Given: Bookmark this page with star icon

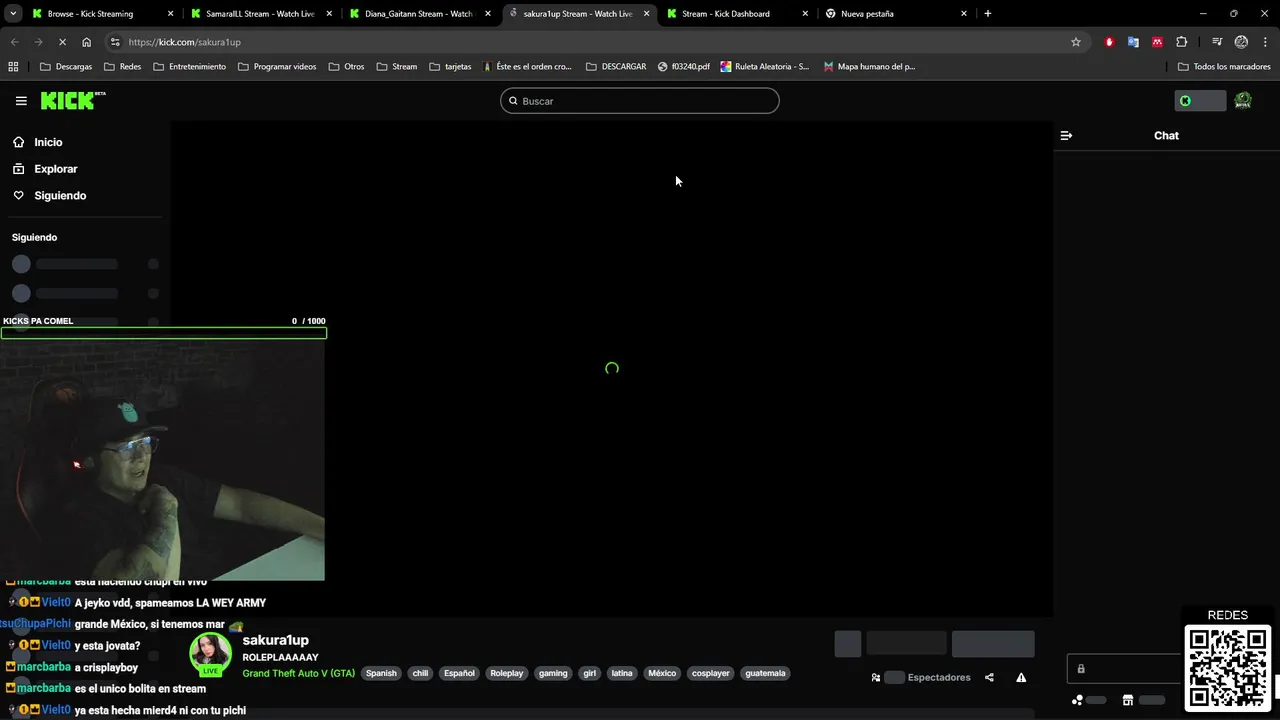Looking at the screenshot, I should point(1076,42).
